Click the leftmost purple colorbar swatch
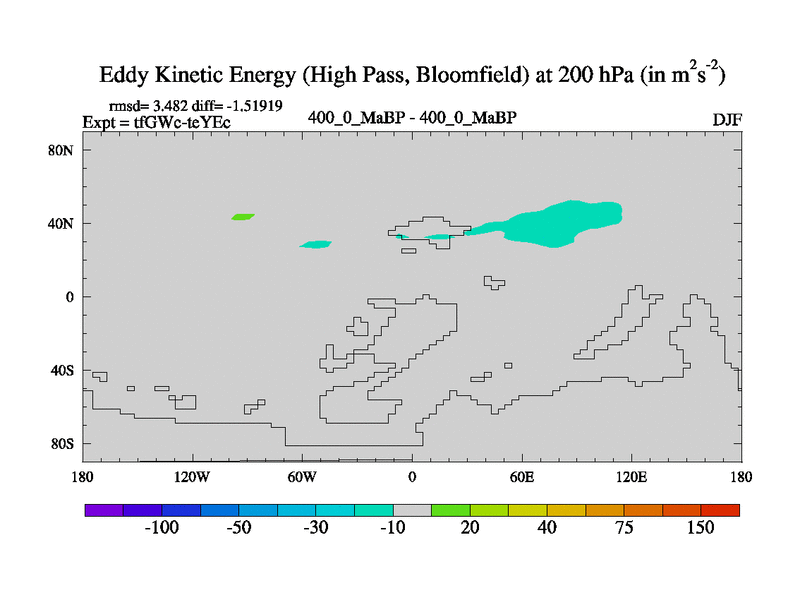This screenshot has height=600, width=800. point(104,510)
